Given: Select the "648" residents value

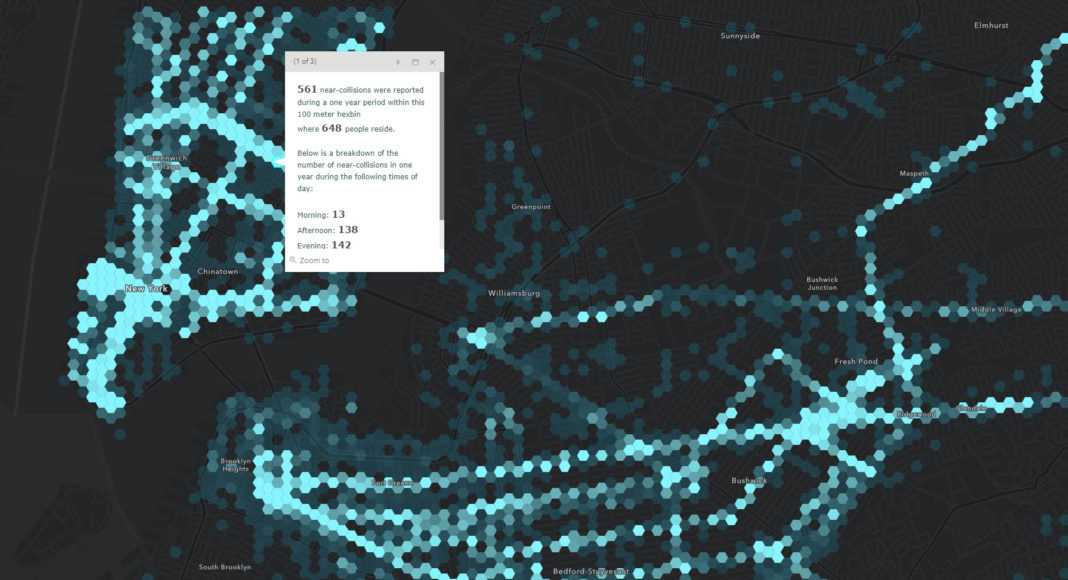Looking at the screenshot, I should coord(332,128).
